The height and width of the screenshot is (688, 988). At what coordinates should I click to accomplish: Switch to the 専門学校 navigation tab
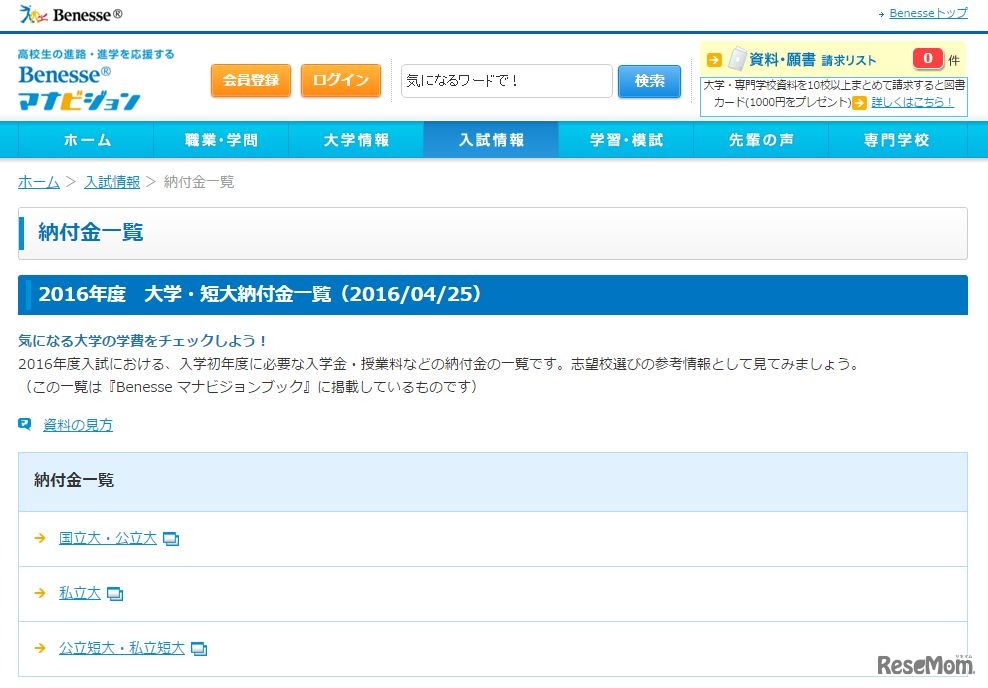tap(894, 140)
